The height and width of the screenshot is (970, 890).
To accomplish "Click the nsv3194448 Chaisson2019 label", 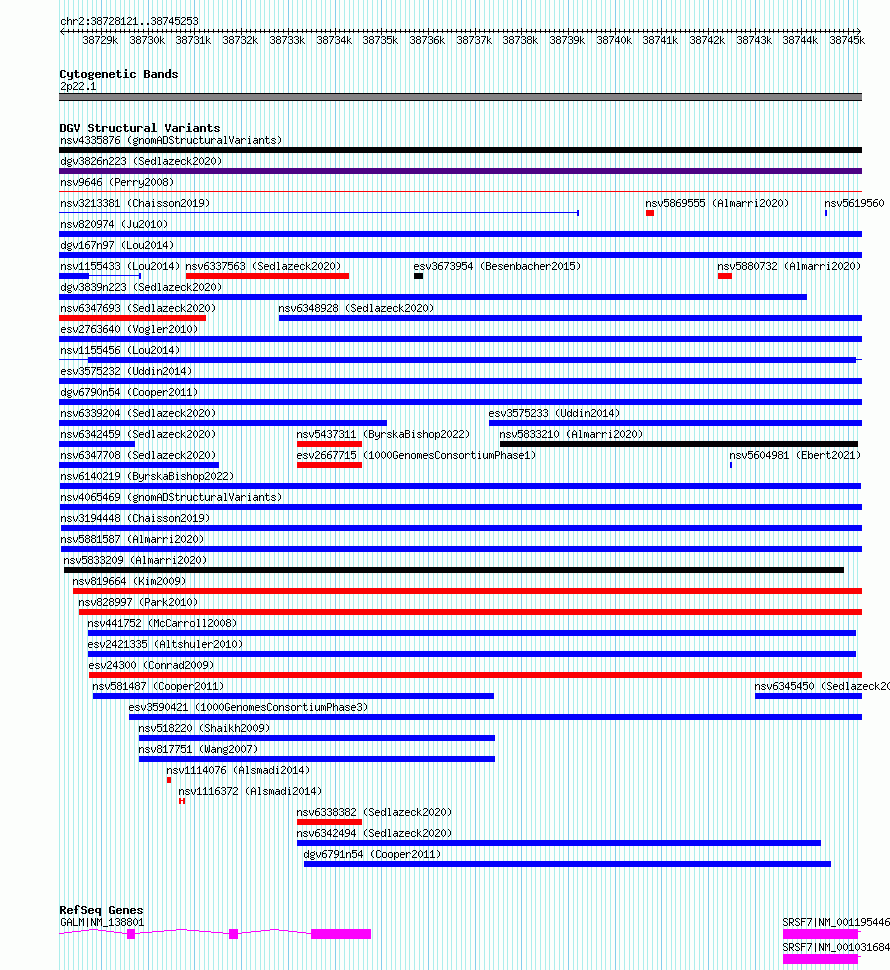I will click(x=135, y=519).
